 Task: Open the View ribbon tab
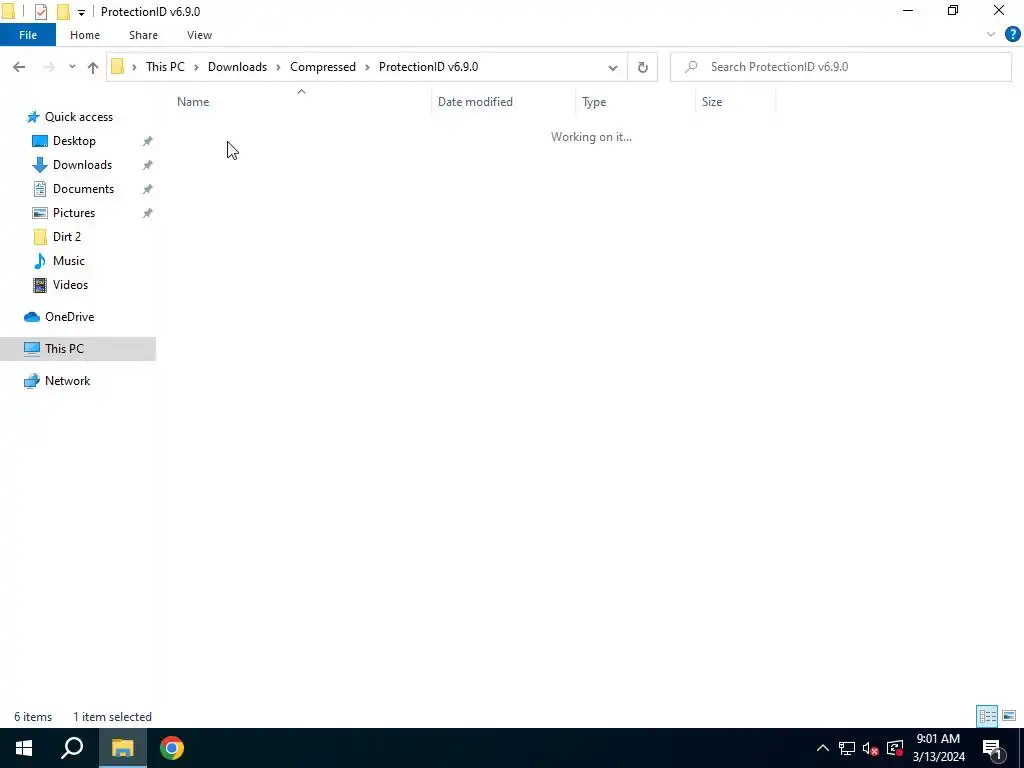(199, 35)
